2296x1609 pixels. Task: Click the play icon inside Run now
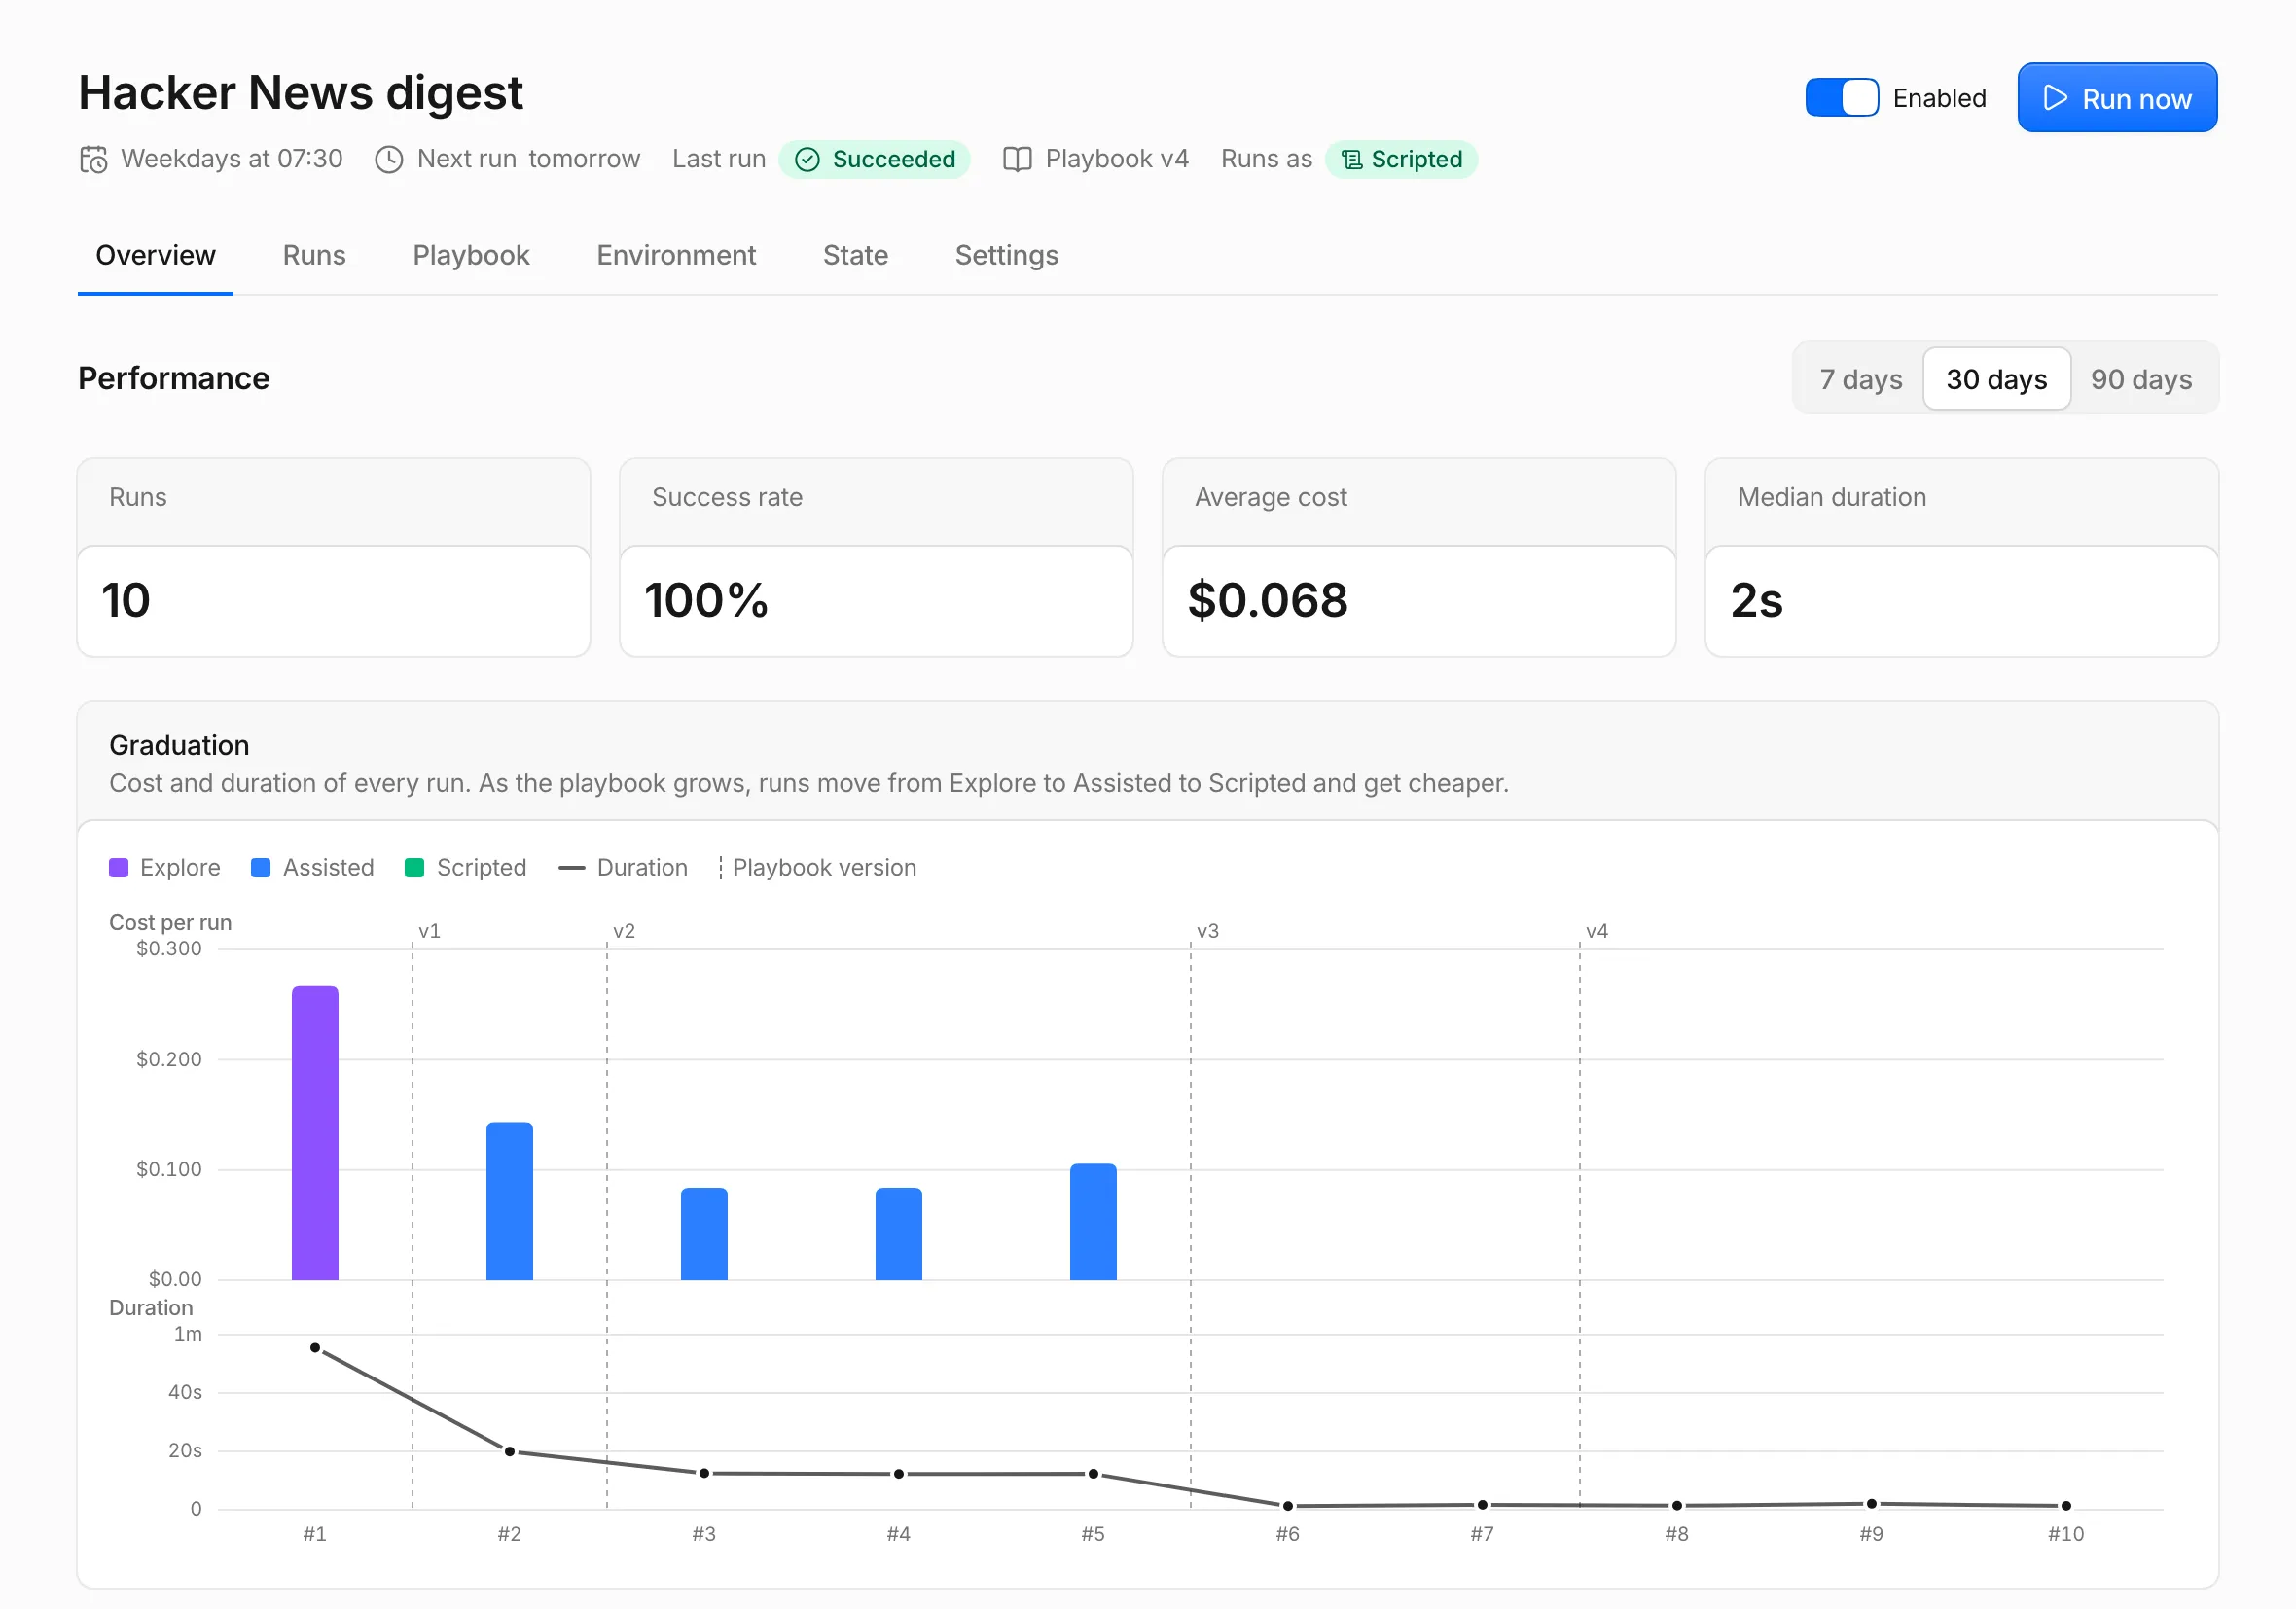(x=2055, y=98)
